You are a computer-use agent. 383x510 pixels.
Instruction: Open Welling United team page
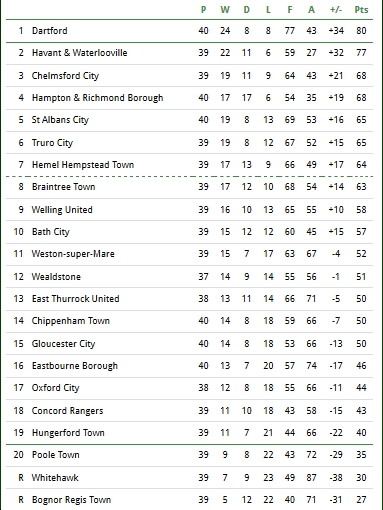tap(62, 210)
